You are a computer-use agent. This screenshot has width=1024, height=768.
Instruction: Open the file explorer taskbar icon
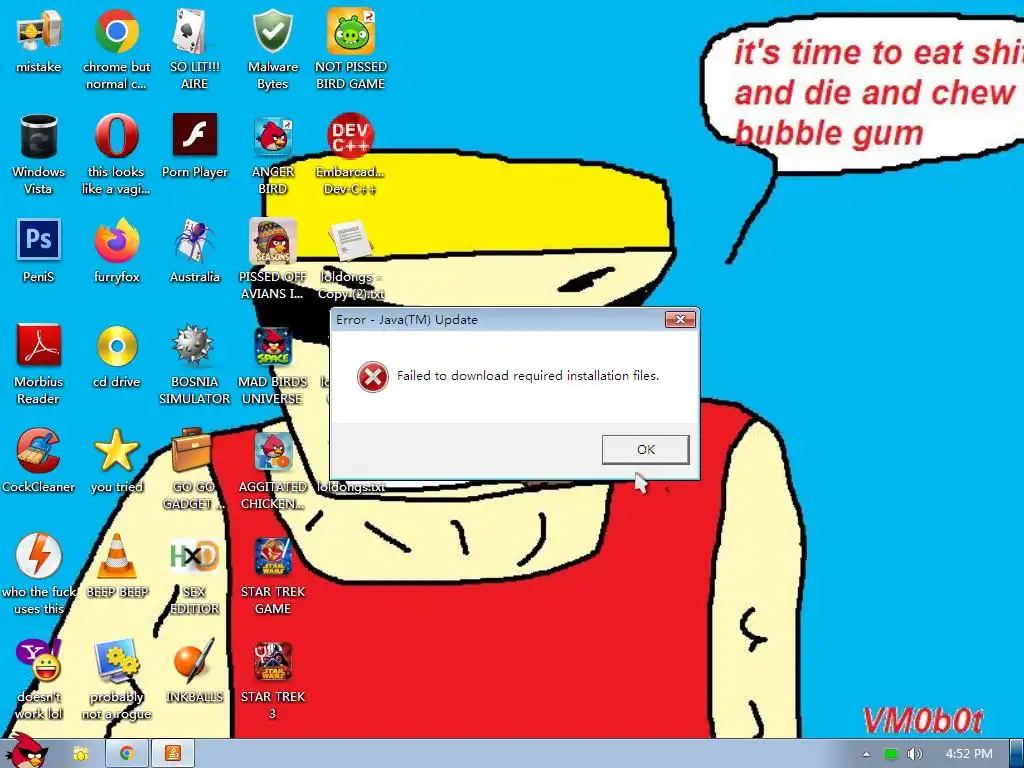click(80, 754)
